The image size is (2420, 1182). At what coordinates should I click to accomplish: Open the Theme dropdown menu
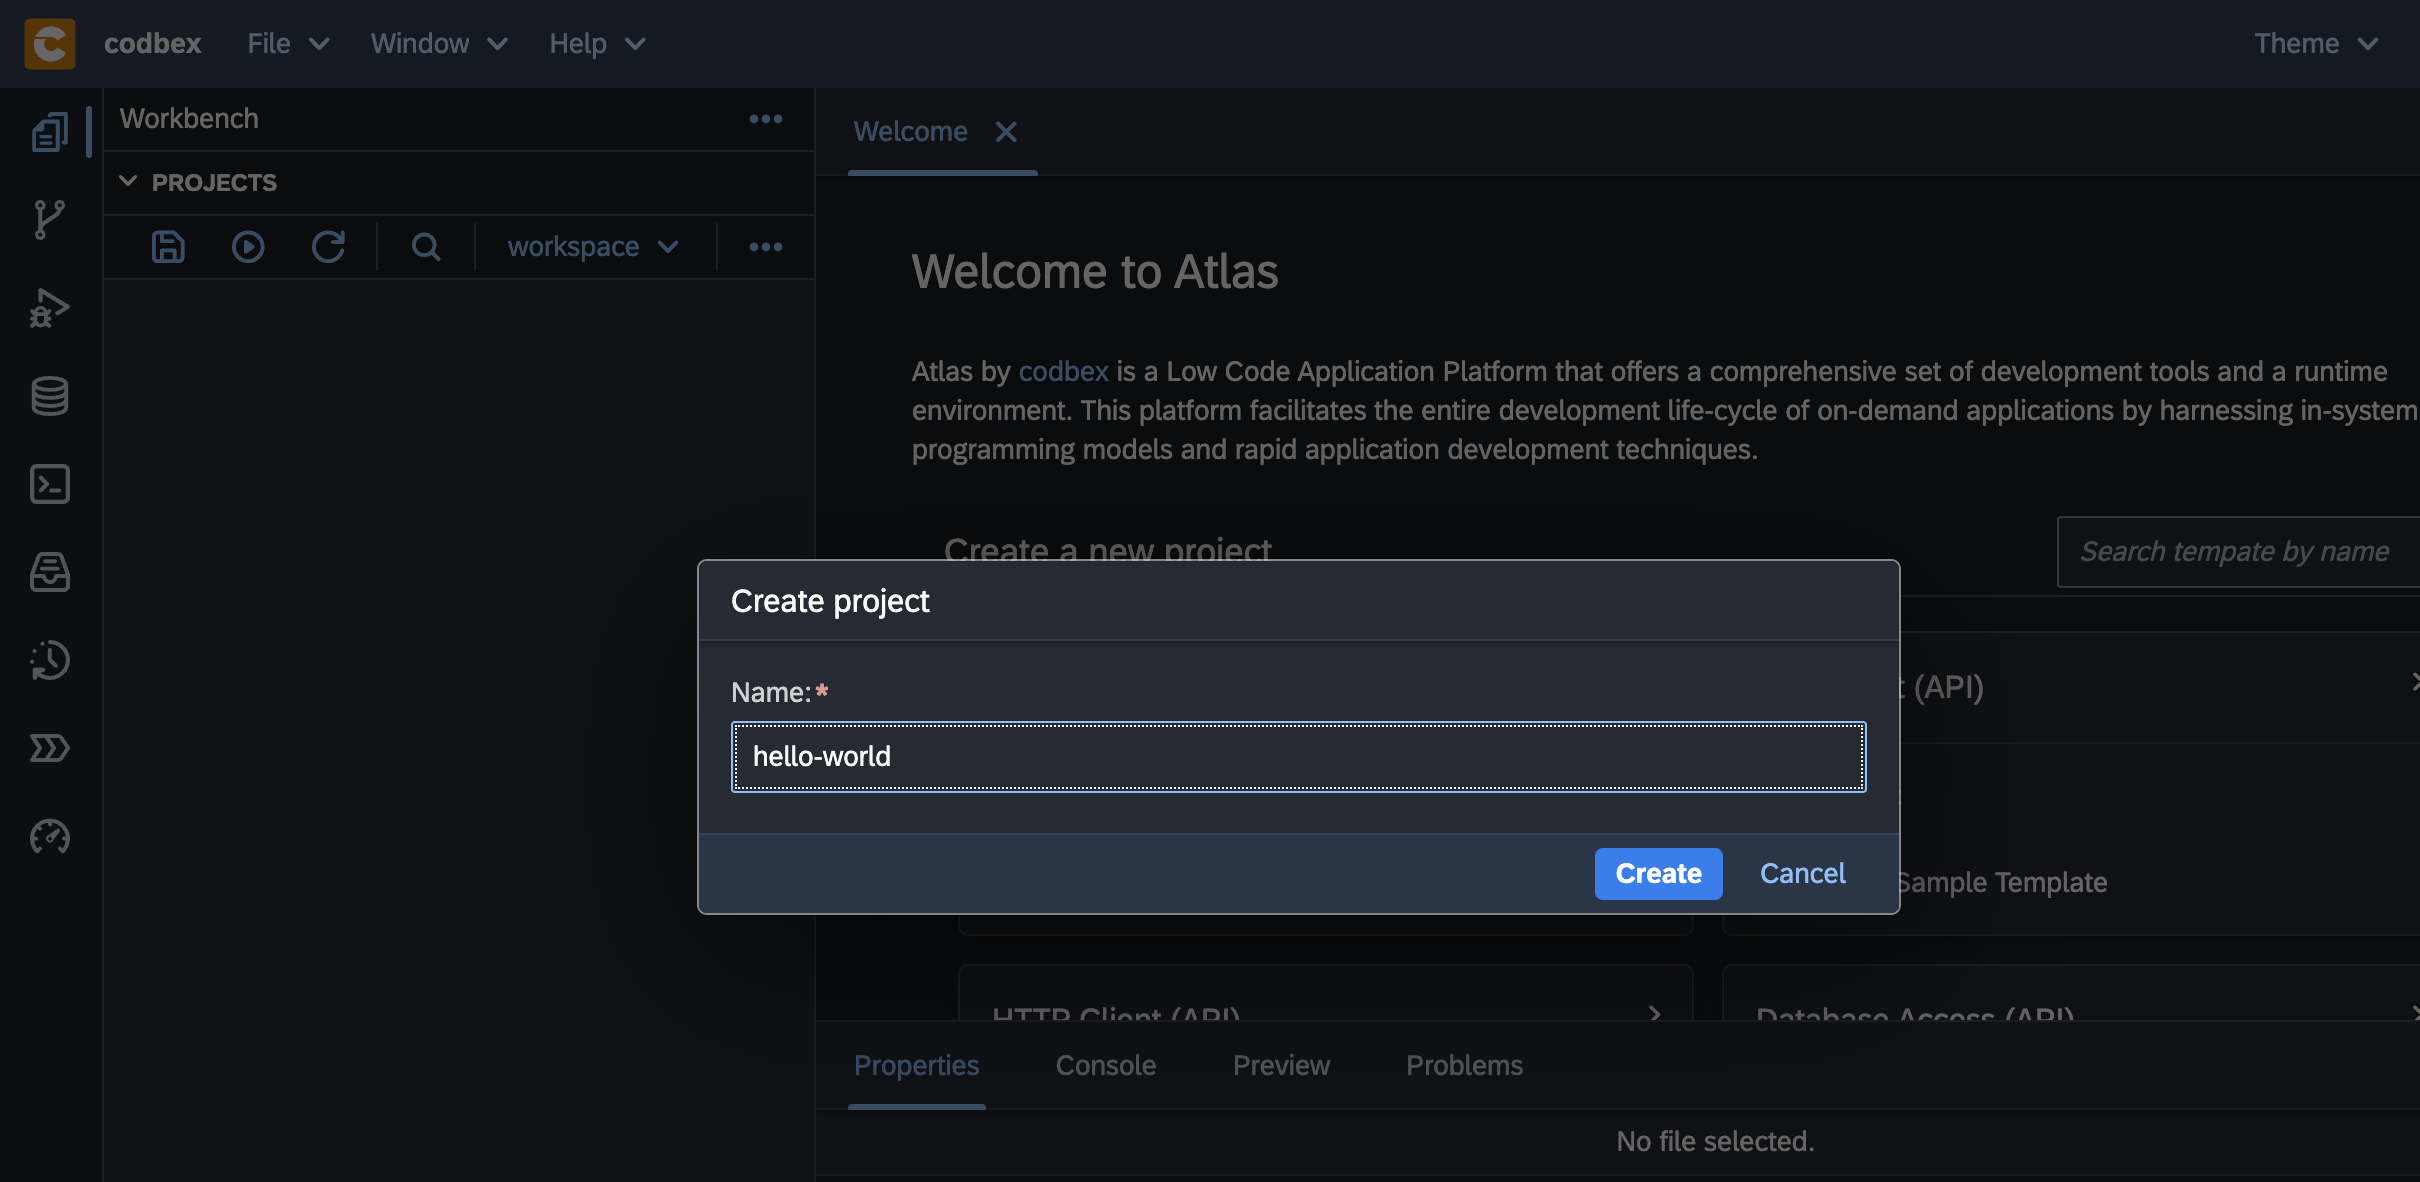point(2315,44)
